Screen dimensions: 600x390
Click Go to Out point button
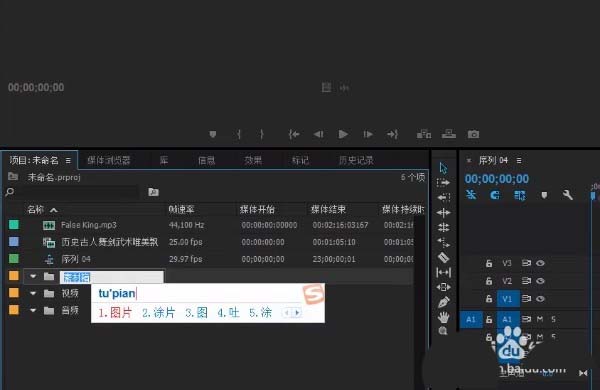[393, 134]
